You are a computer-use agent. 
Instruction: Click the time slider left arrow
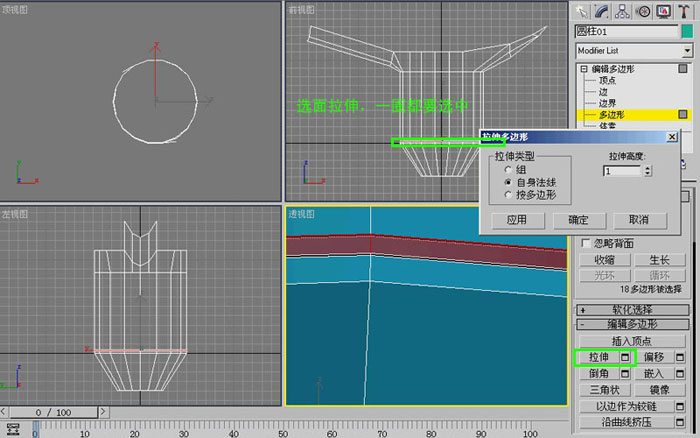coord(4,412)
